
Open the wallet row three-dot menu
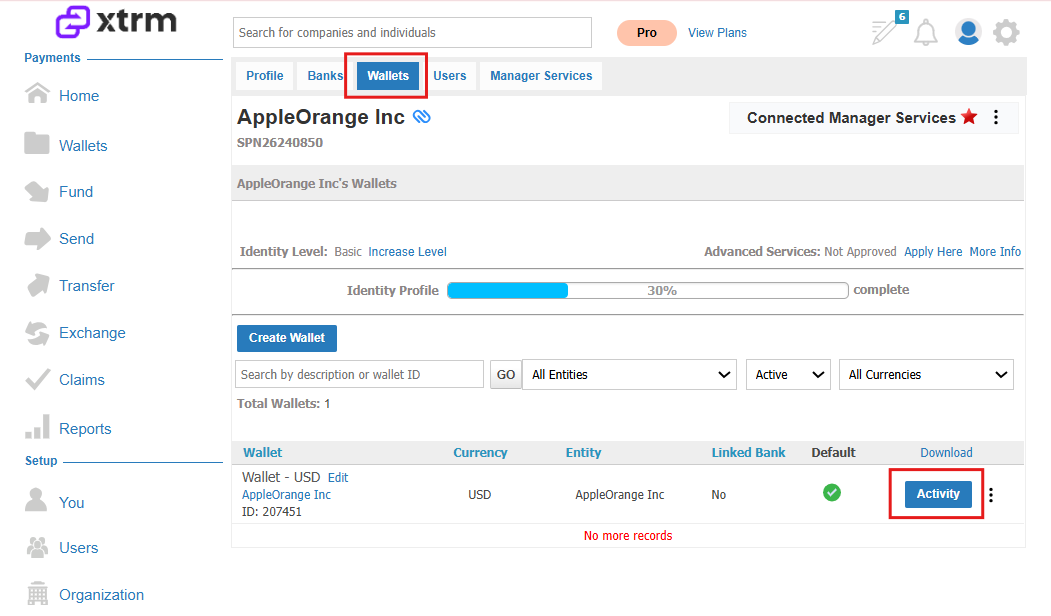[x=991, y=495]
